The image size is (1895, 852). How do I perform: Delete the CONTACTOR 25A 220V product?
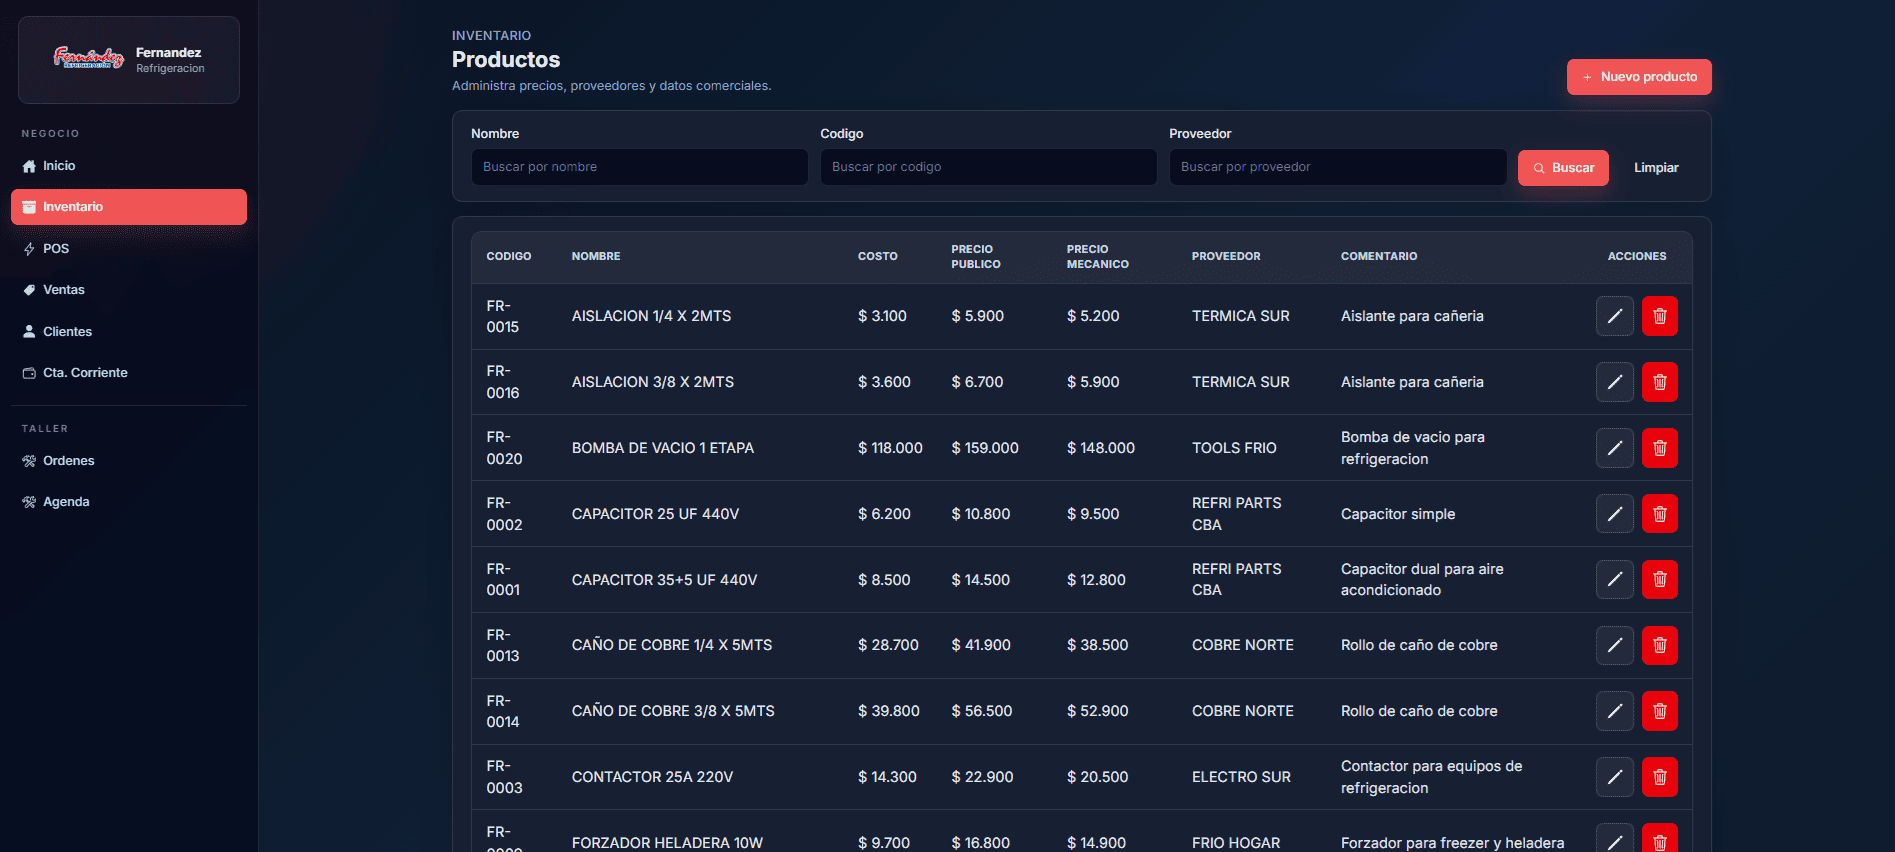tap(1659, 777)
